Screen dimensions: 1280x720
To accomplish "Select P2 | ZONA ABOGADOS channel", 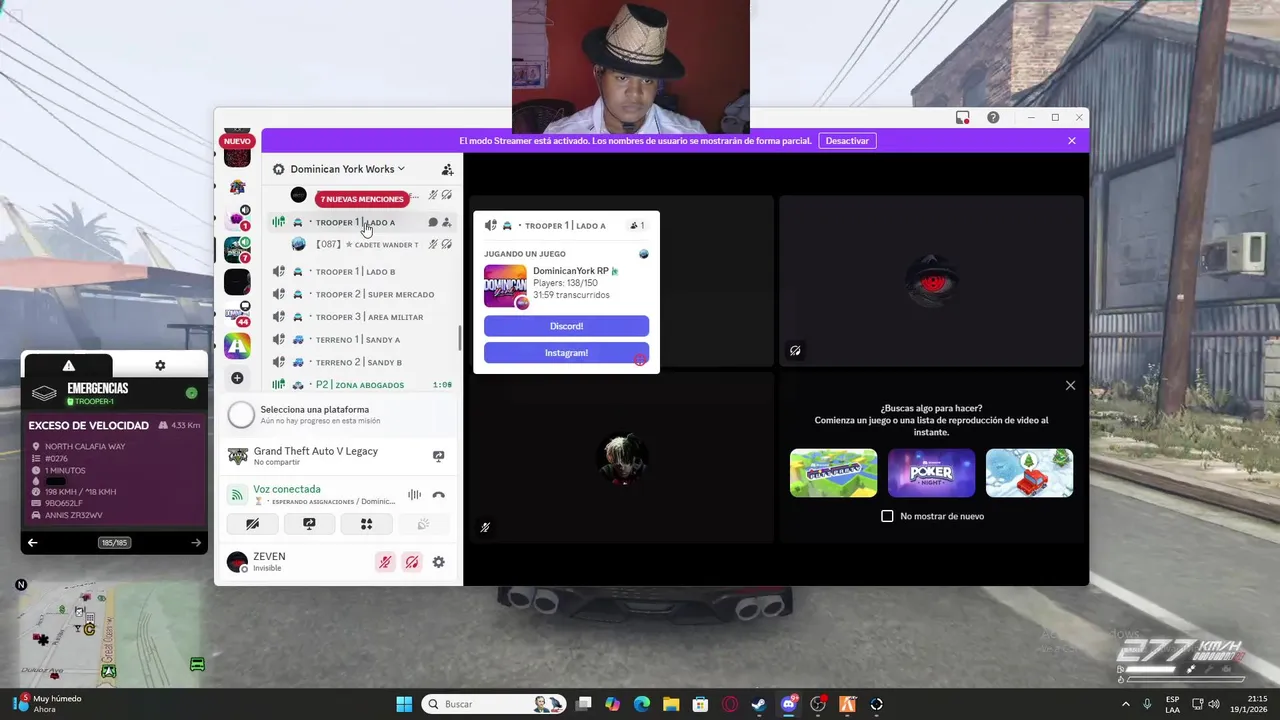I will pos(360,385).
